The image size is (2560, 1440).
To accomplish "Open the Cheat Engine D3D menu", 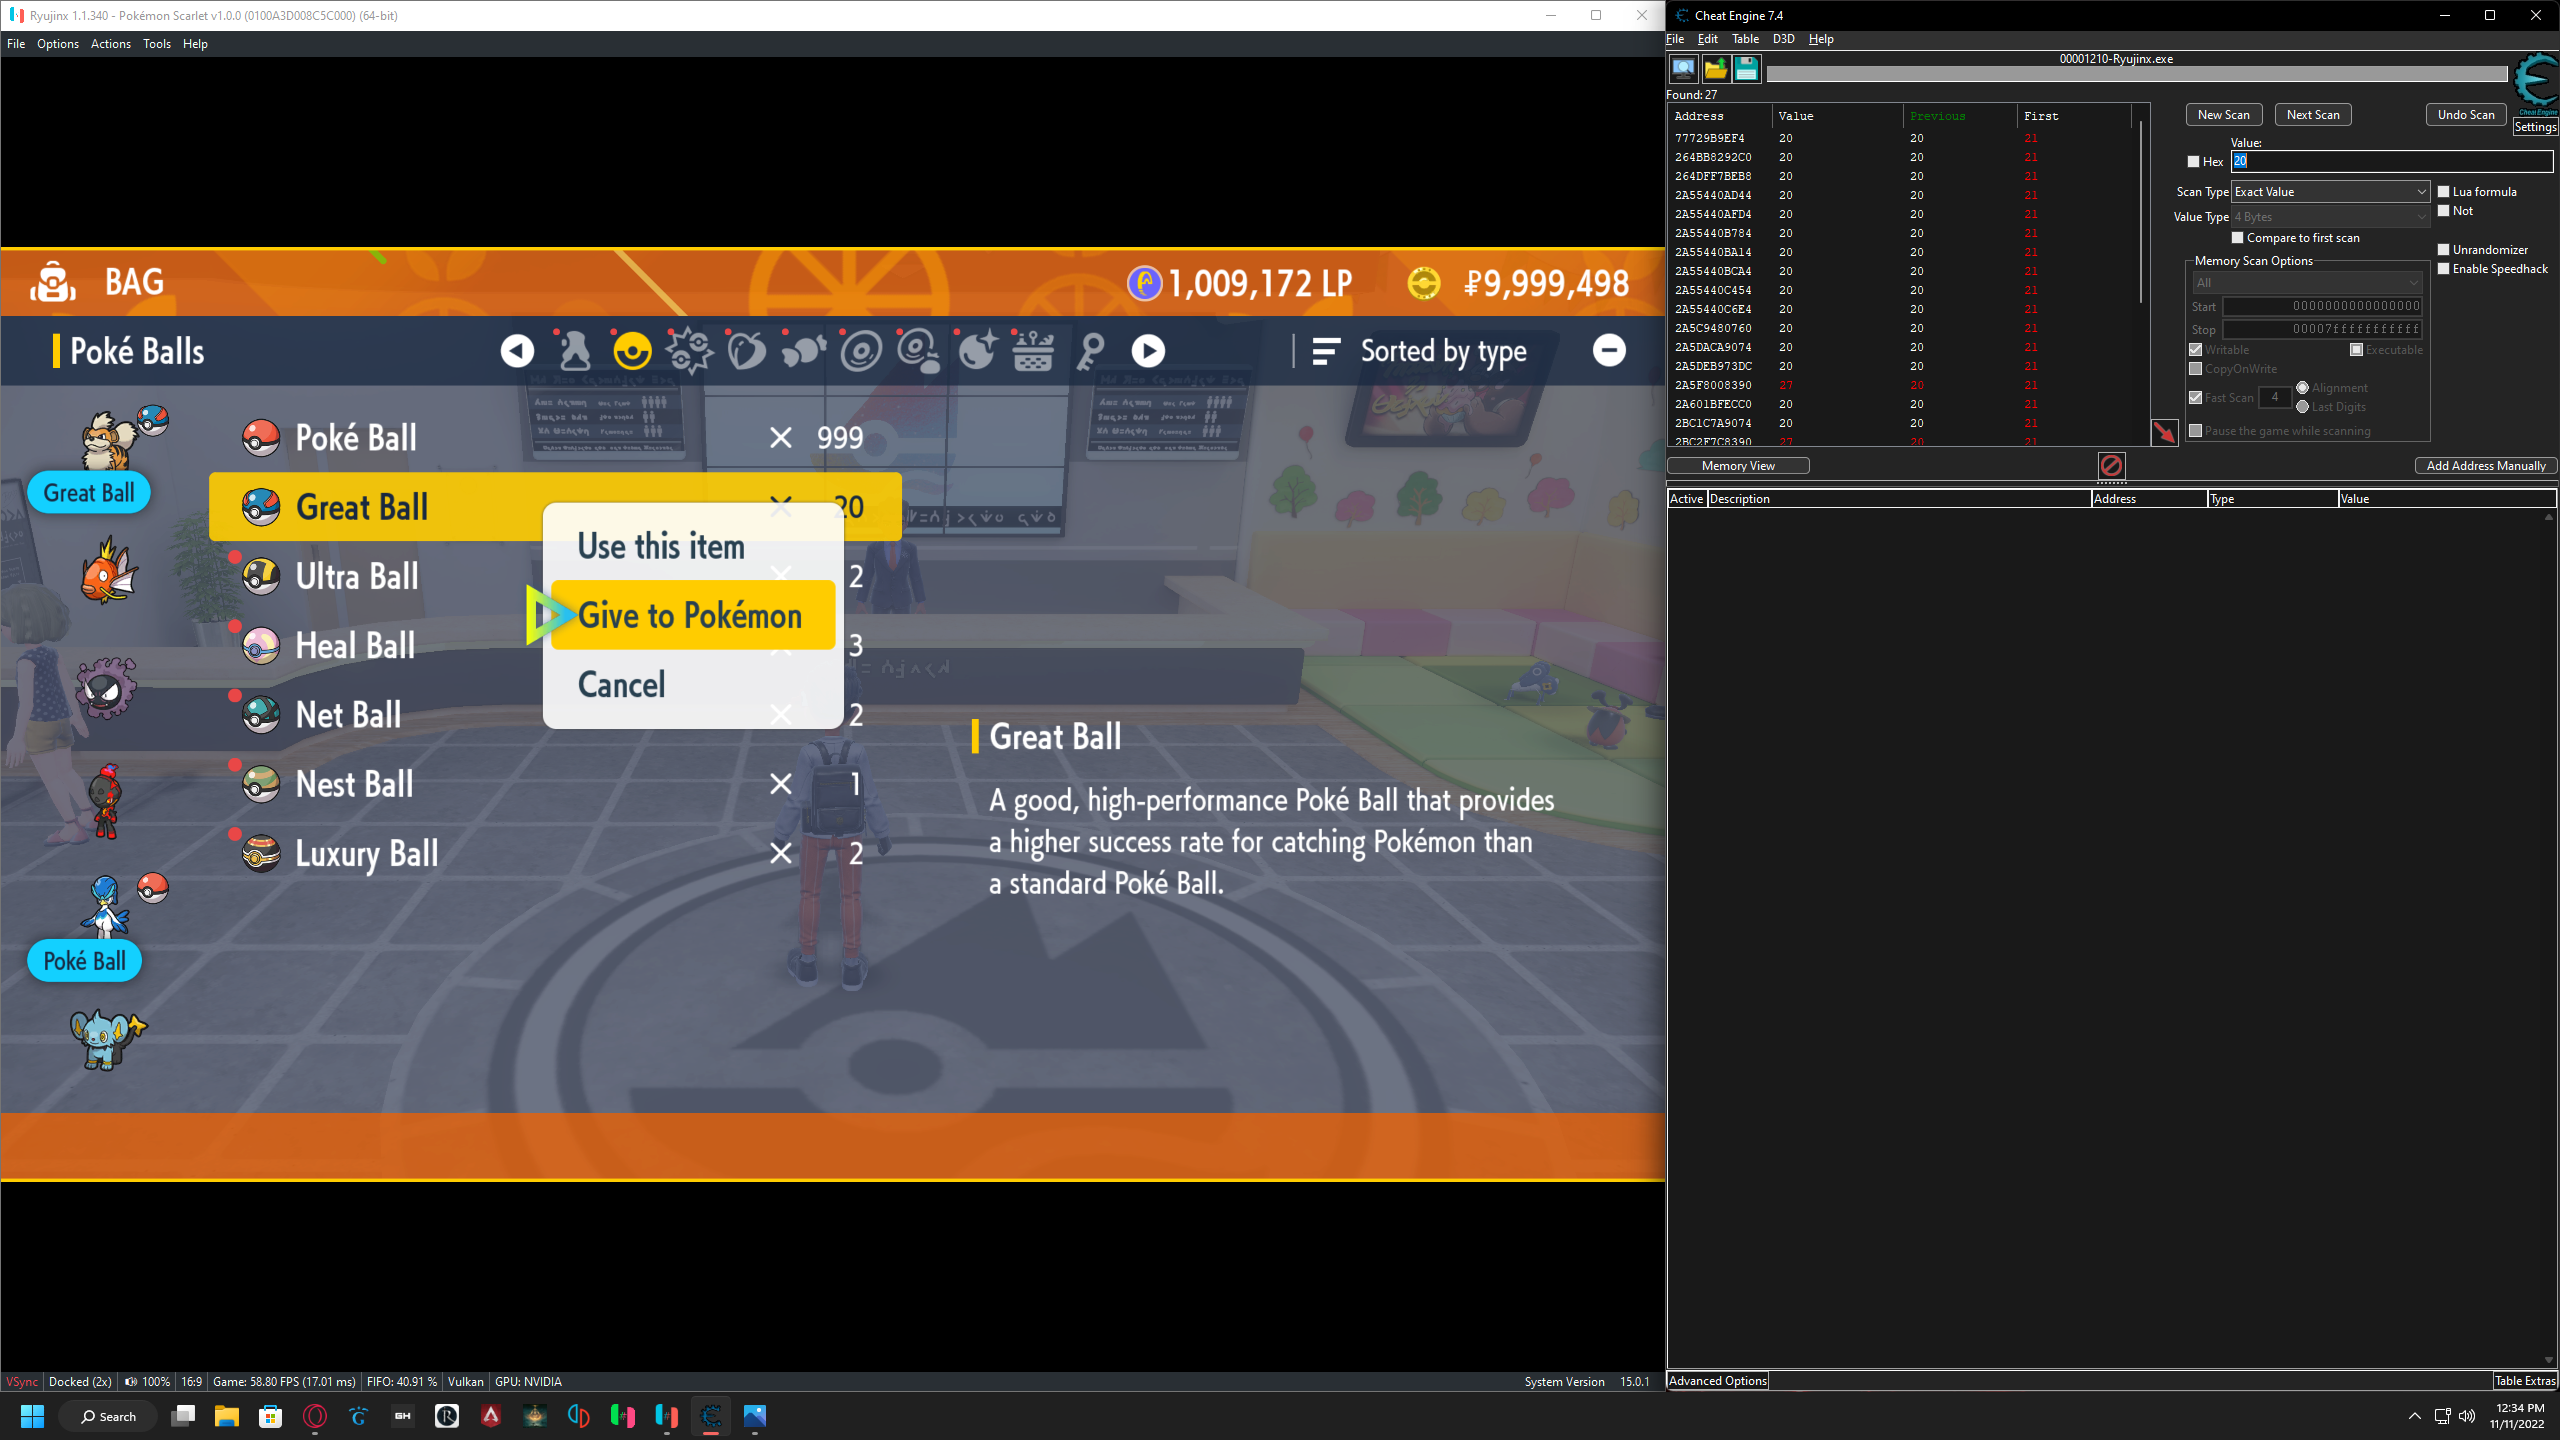I will (1783, 38).
